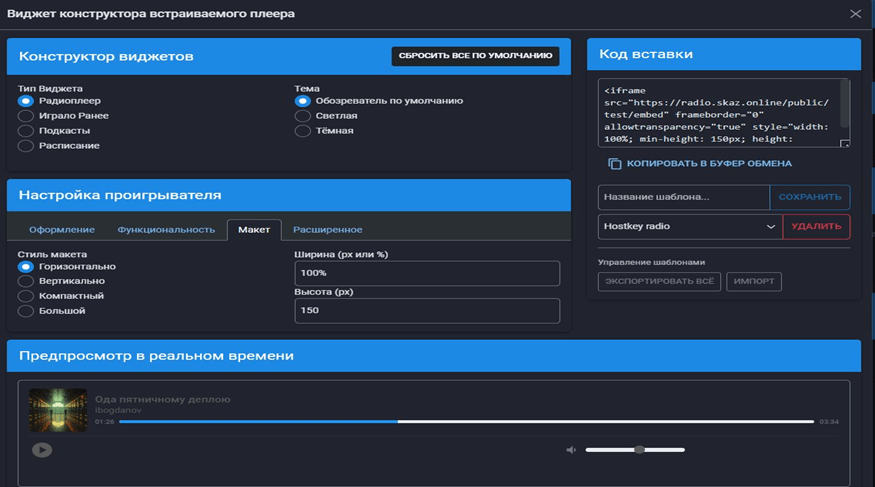Screen dimensions: 875x487
Task: Click the copy to clipboard icon
Action: (615, 163)
